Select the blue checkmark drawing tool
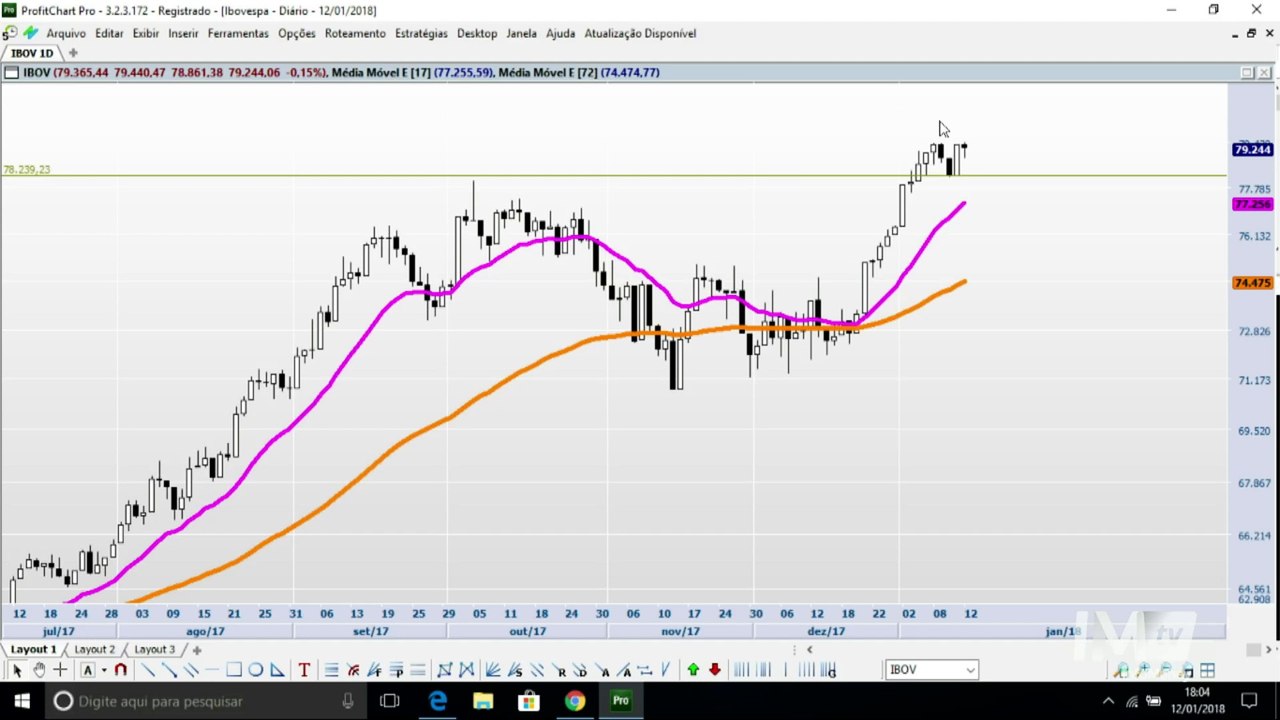The height and width of the screenshot is (720, 1280). 665,670
